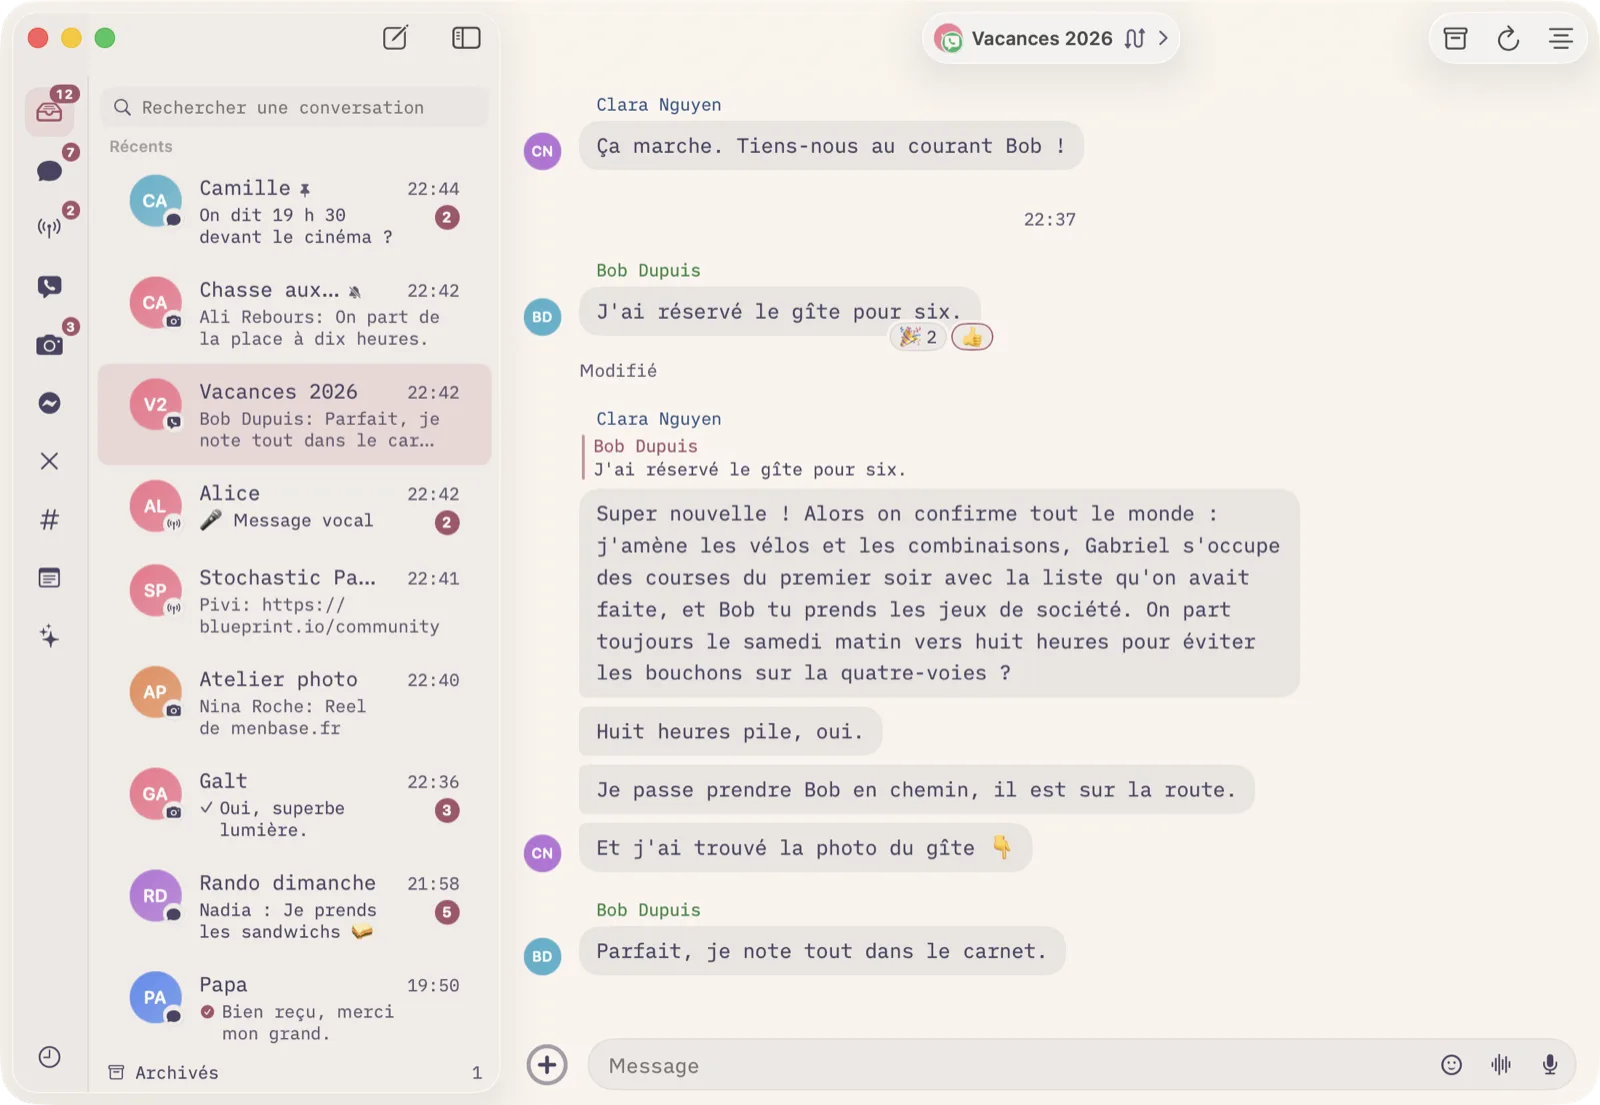Image resolution: width=1600 pixels, height=1105 pixels.
Task: Open the lines menu icon at top right
Action: (x=1561, y=38)
